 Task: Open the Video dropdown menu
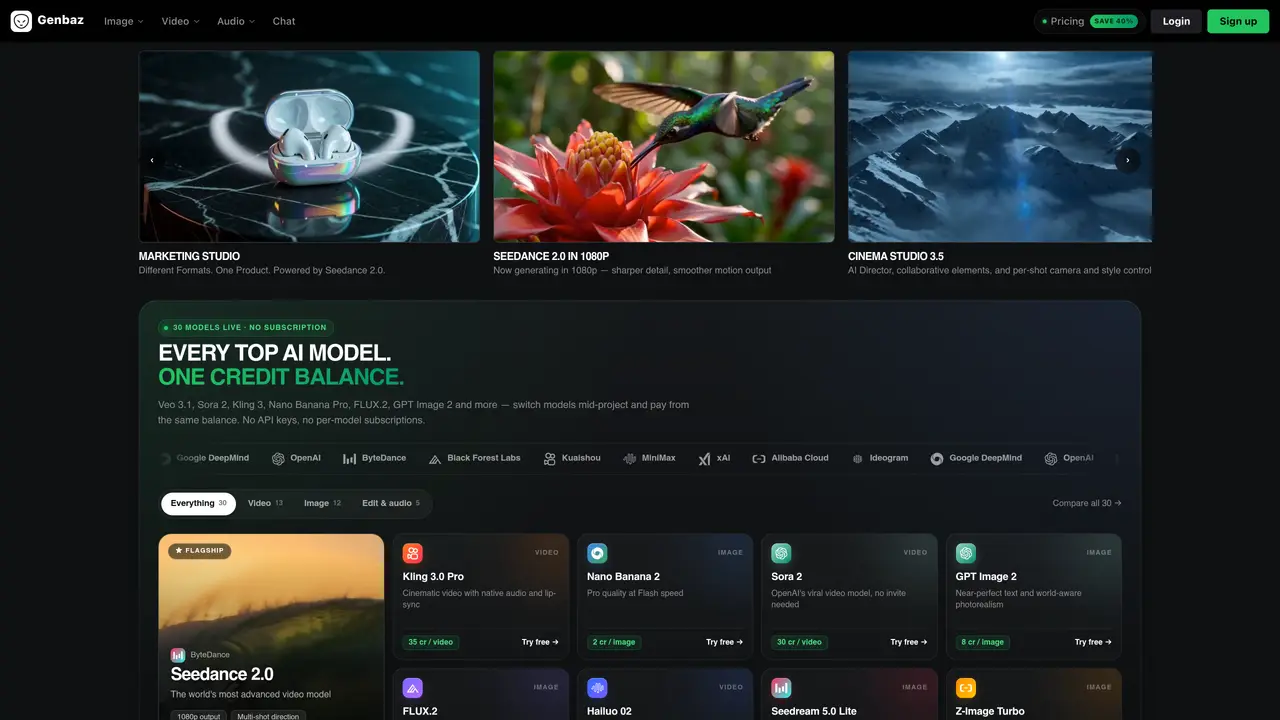[180, 21]
